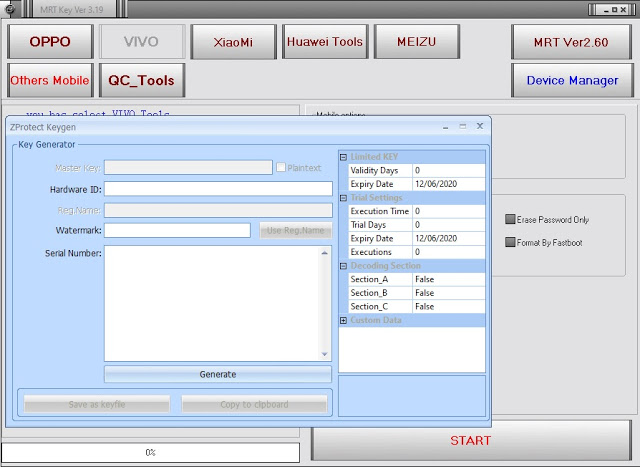This screenshot has height=467, width=640.
Task: Click the 0% progress bar
Action: (x=150, y=452)
